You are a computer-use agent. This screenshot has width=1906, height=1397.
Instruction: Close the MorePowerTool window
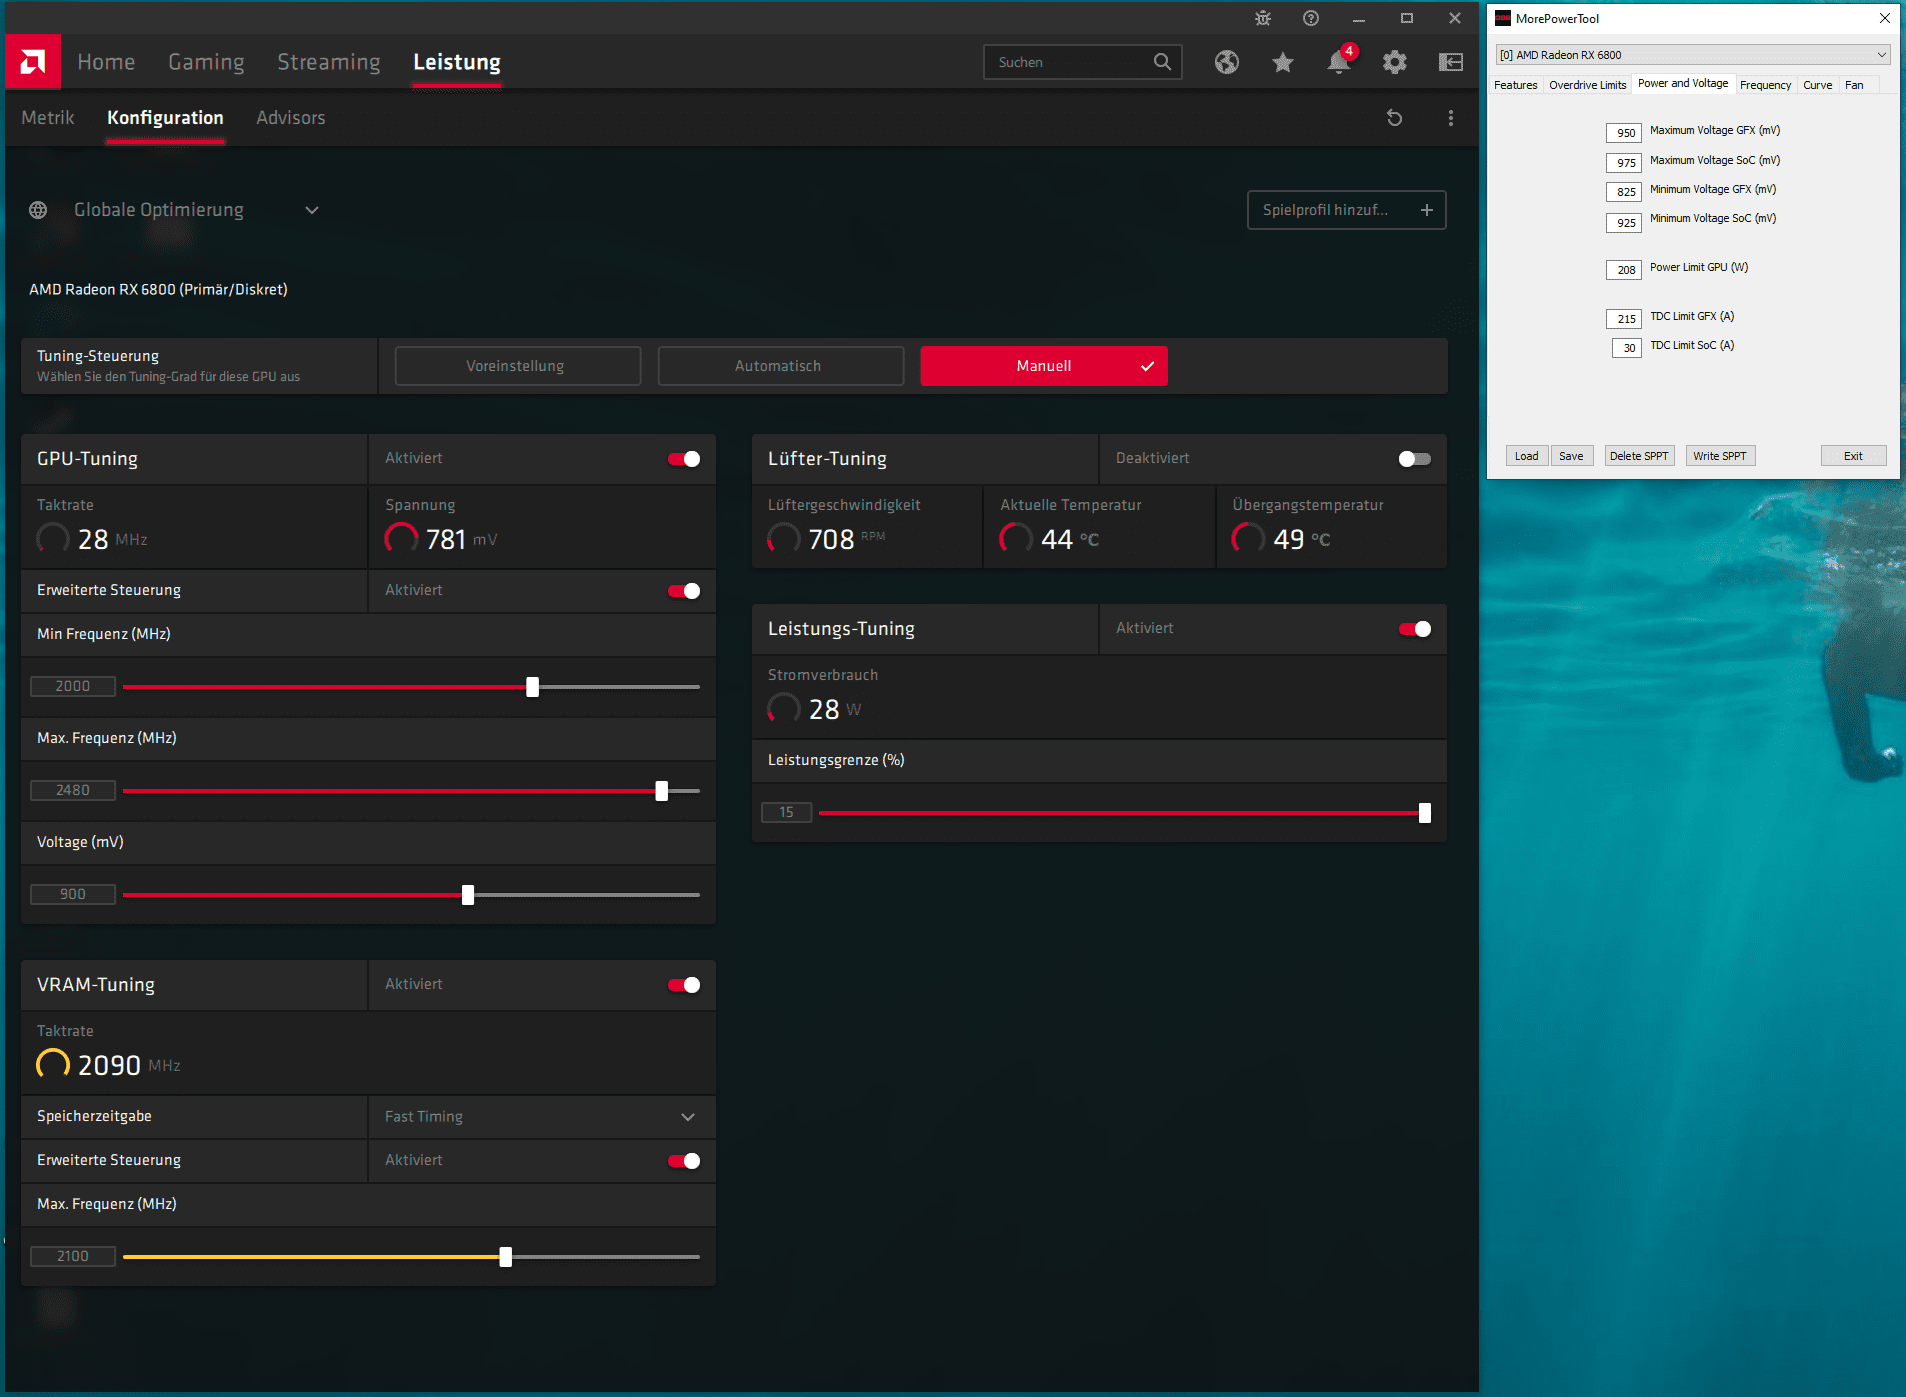(x=1885, y=18)
